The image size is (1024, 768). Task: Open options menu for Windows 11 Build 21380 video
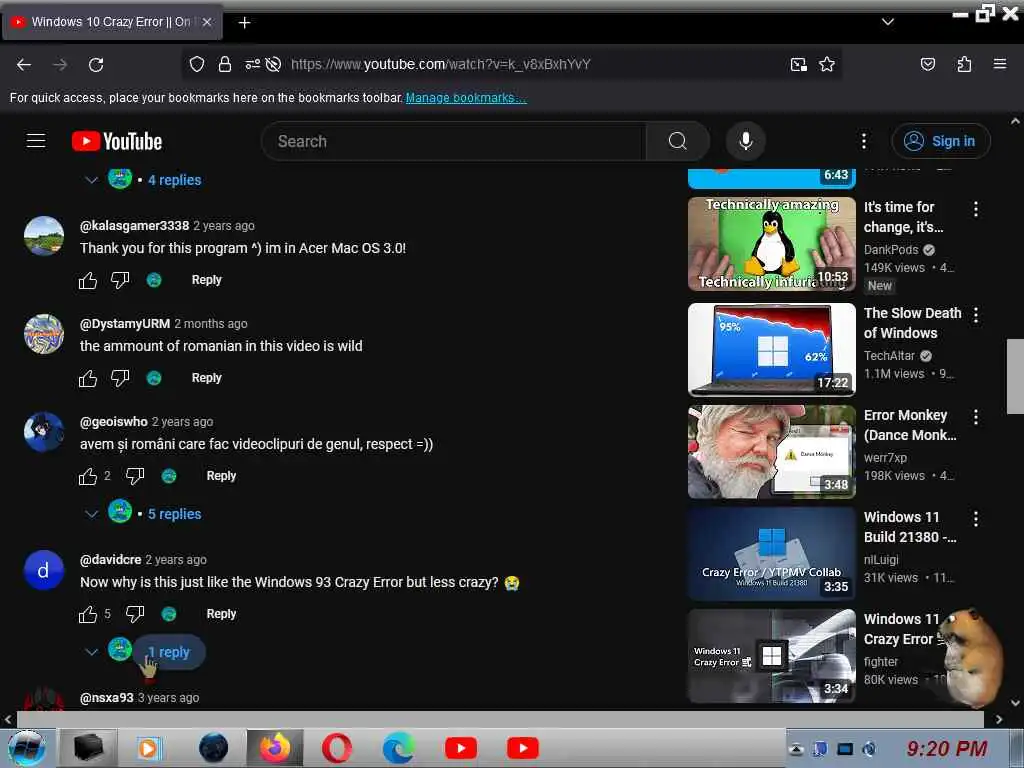pos(976,519)
